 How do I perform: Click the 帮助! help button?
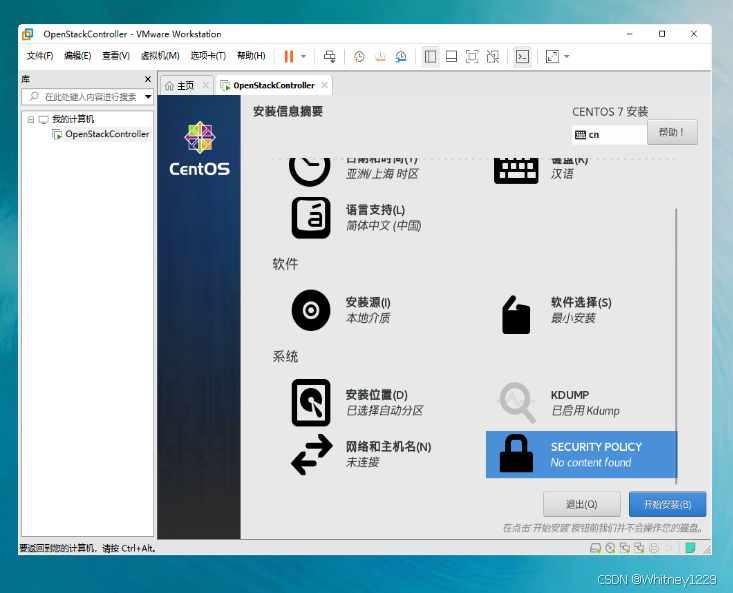(672, 132)
